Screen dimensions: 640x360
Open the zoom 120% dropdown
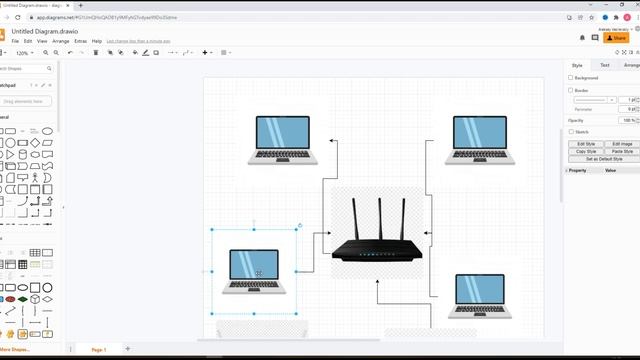(24, 53)
